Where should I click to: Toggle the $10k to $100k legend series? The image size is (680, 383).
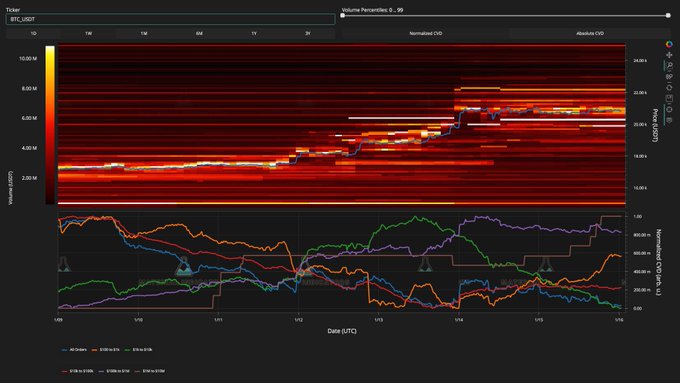(x=77, y=371)
